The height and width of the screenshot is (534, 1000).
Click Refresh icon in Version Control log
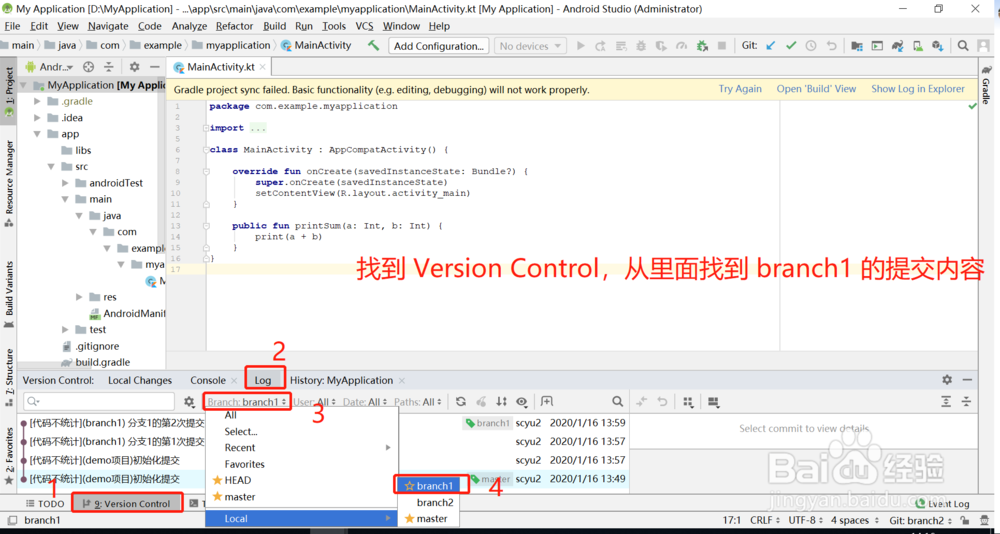pyautogui.click(x=460, y=401)
